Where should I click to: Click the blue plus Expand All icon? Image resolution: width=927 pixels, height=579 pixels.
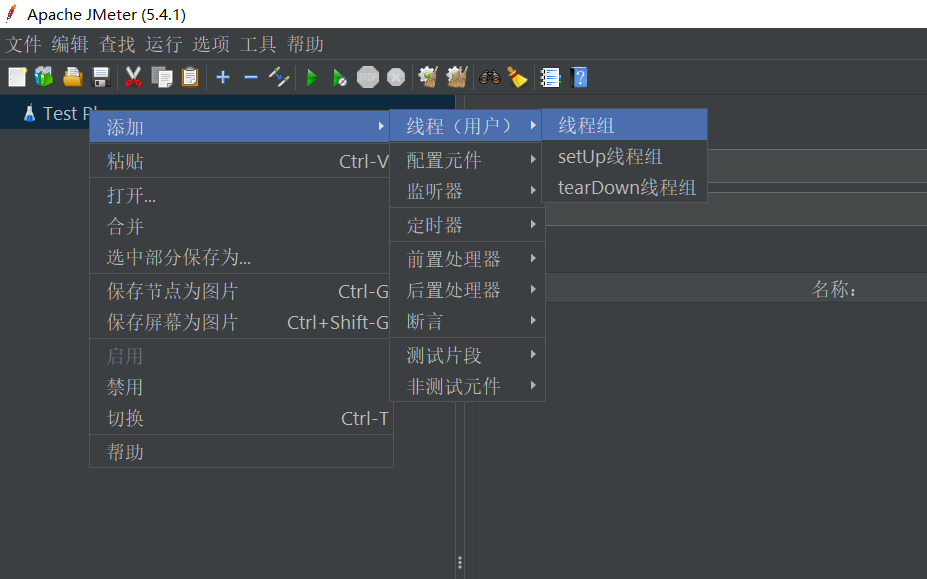(x=223, y=77)
